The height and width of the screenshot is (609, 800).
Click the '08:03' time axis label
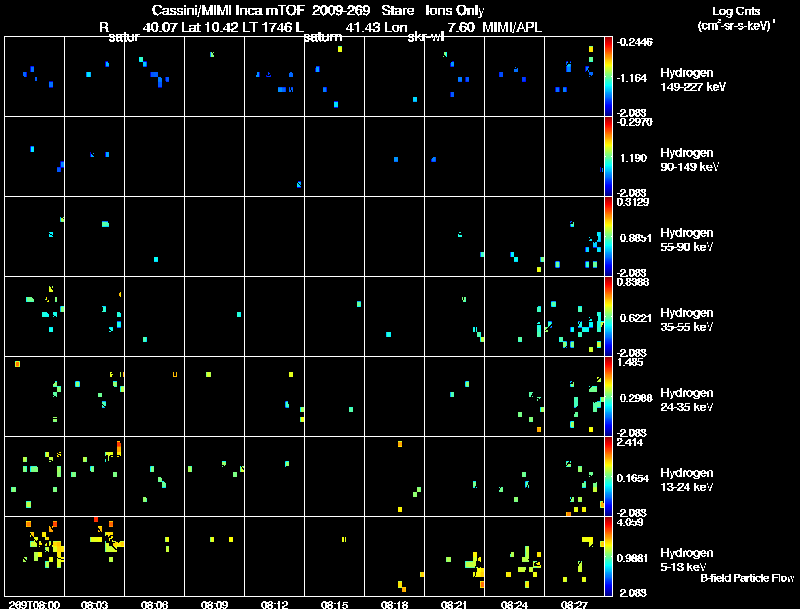(x=94, y=604)
